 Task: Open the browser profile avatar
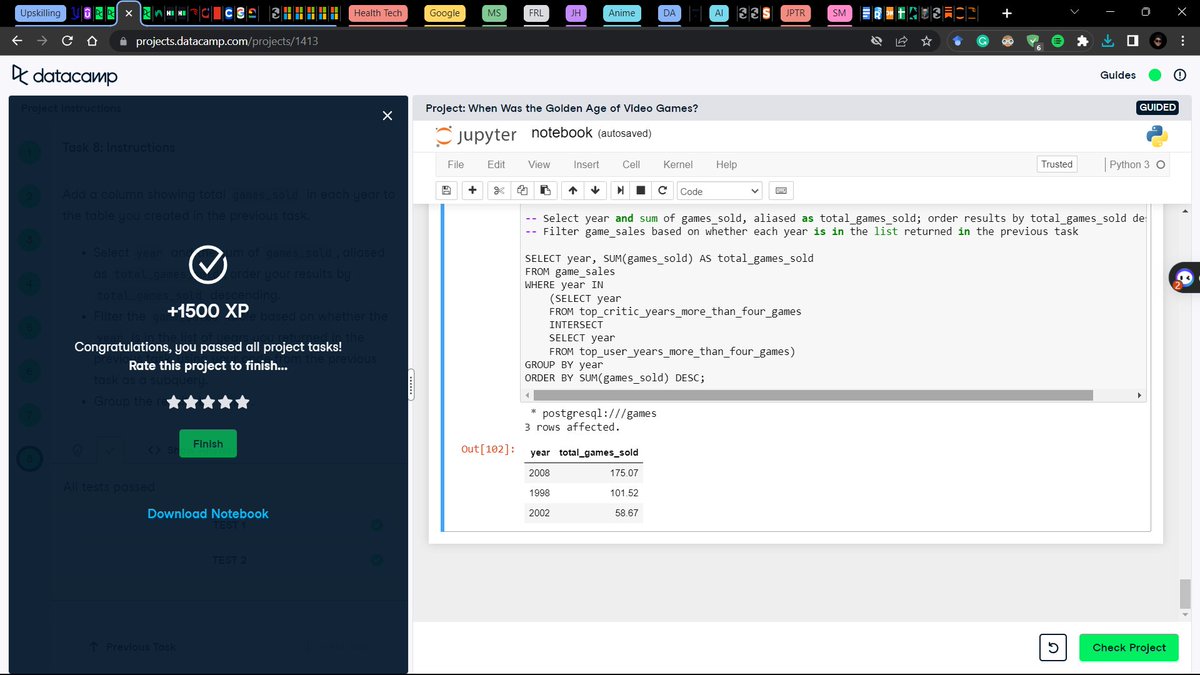pyautogui.click(x=1158, y=42)
